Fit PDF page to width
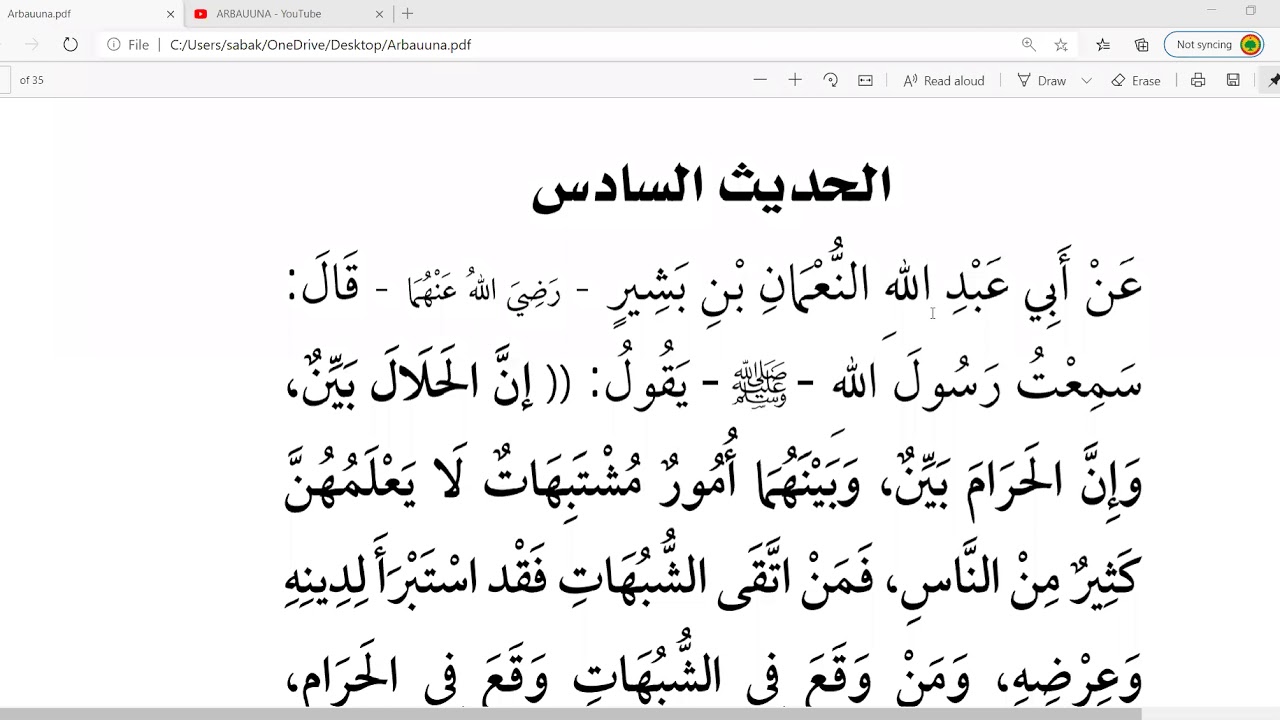The width and height of the screenshot is (1280, 720). [x=865, y=80]
